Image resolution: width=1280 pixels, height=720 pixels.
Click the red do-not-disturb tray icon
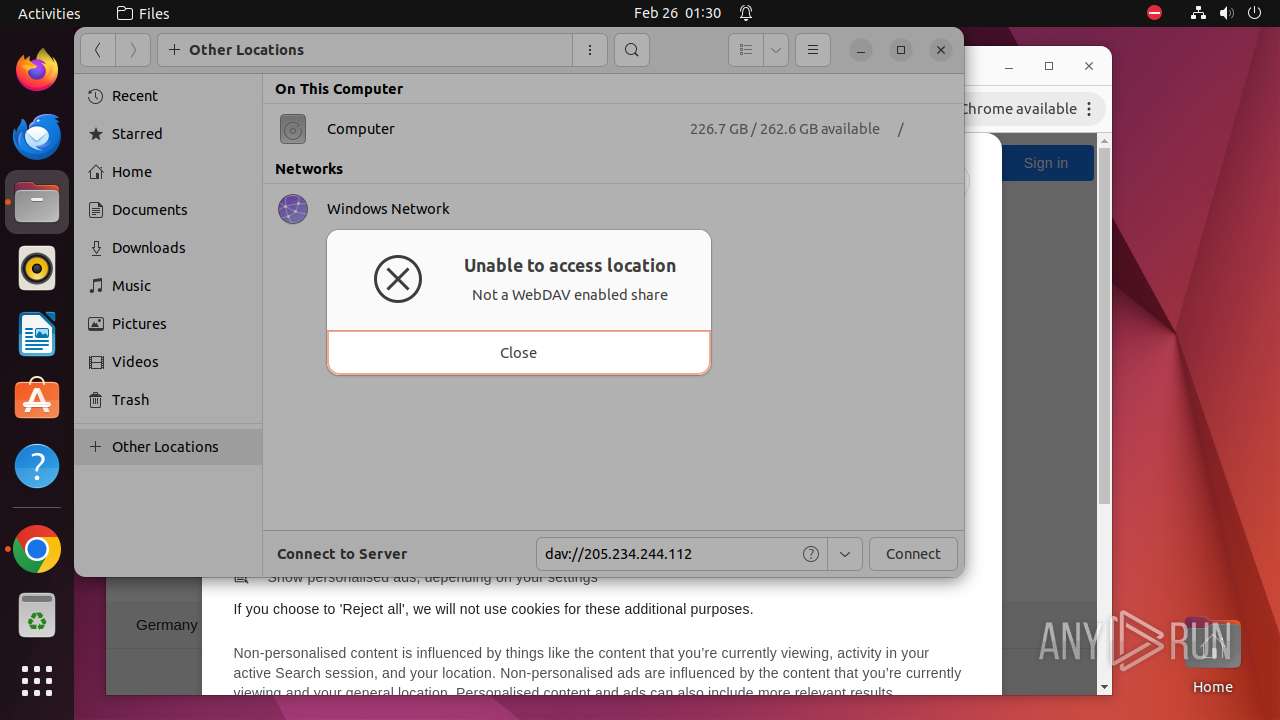pyautogui.click(x=1155, y=13)
